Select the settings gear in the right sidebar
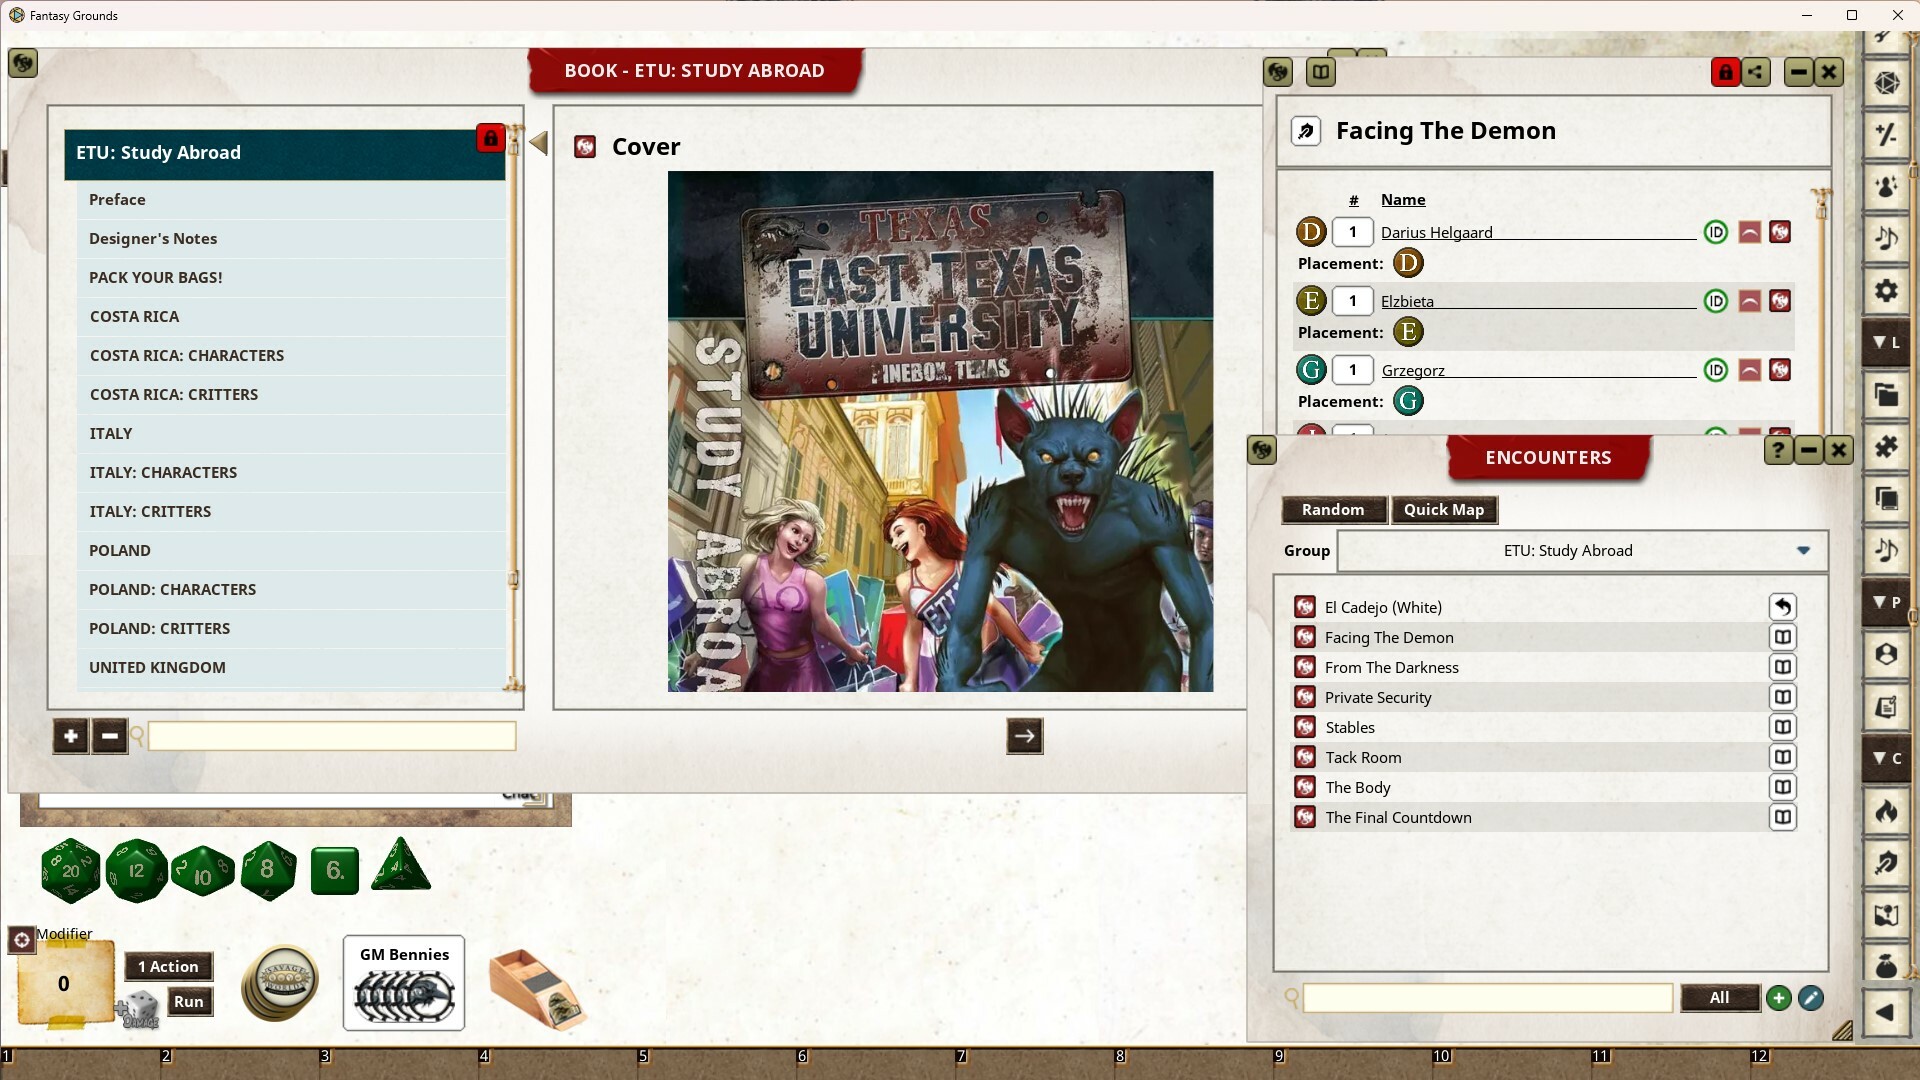1920x1080 pixels. (x=1886, y=291)
